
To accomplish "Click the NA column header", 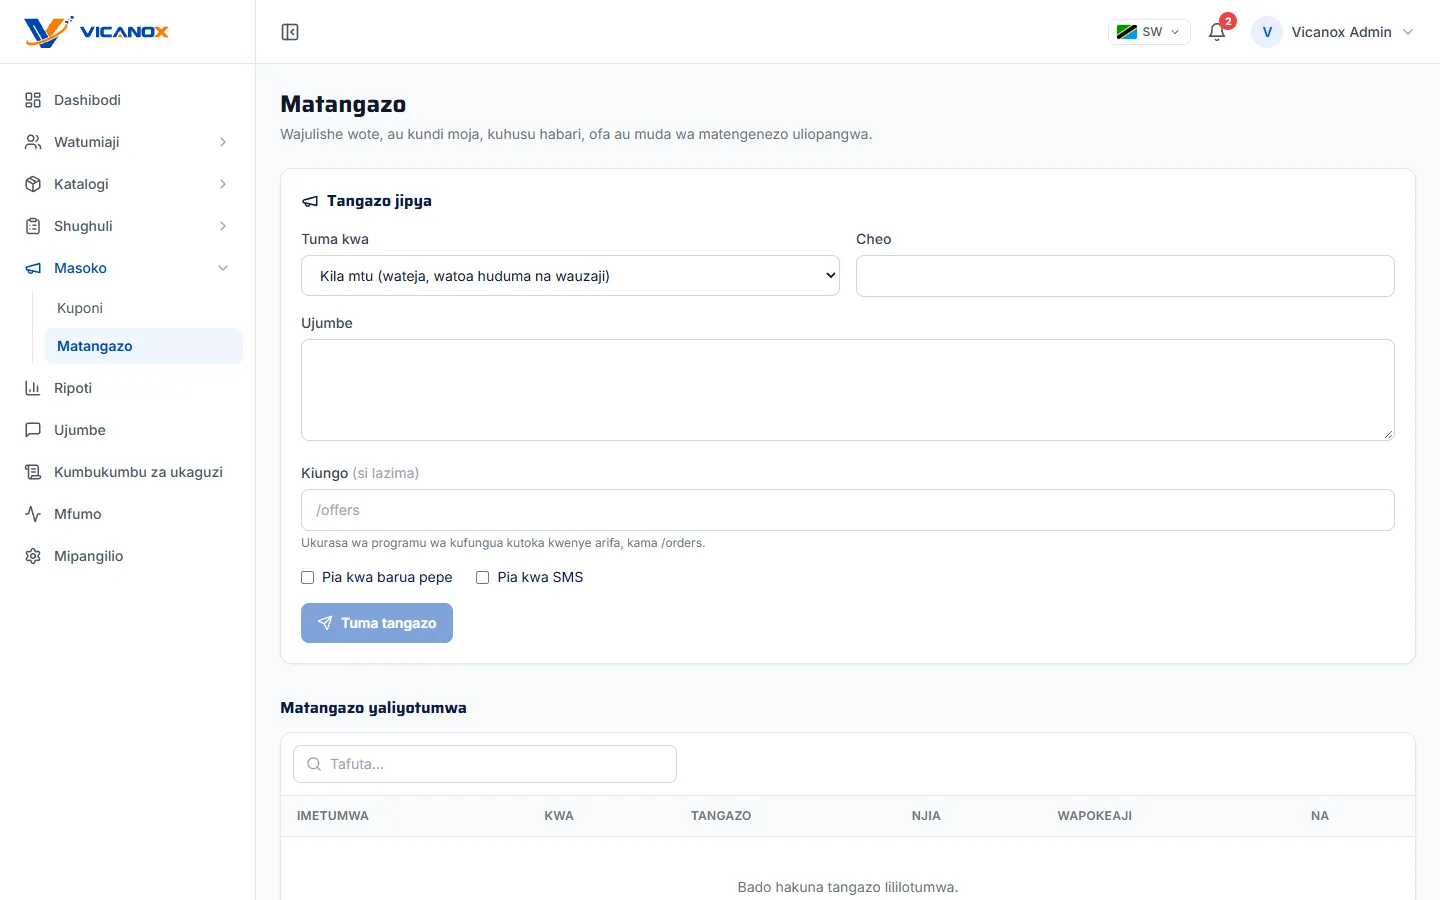I will [1320, 816].
